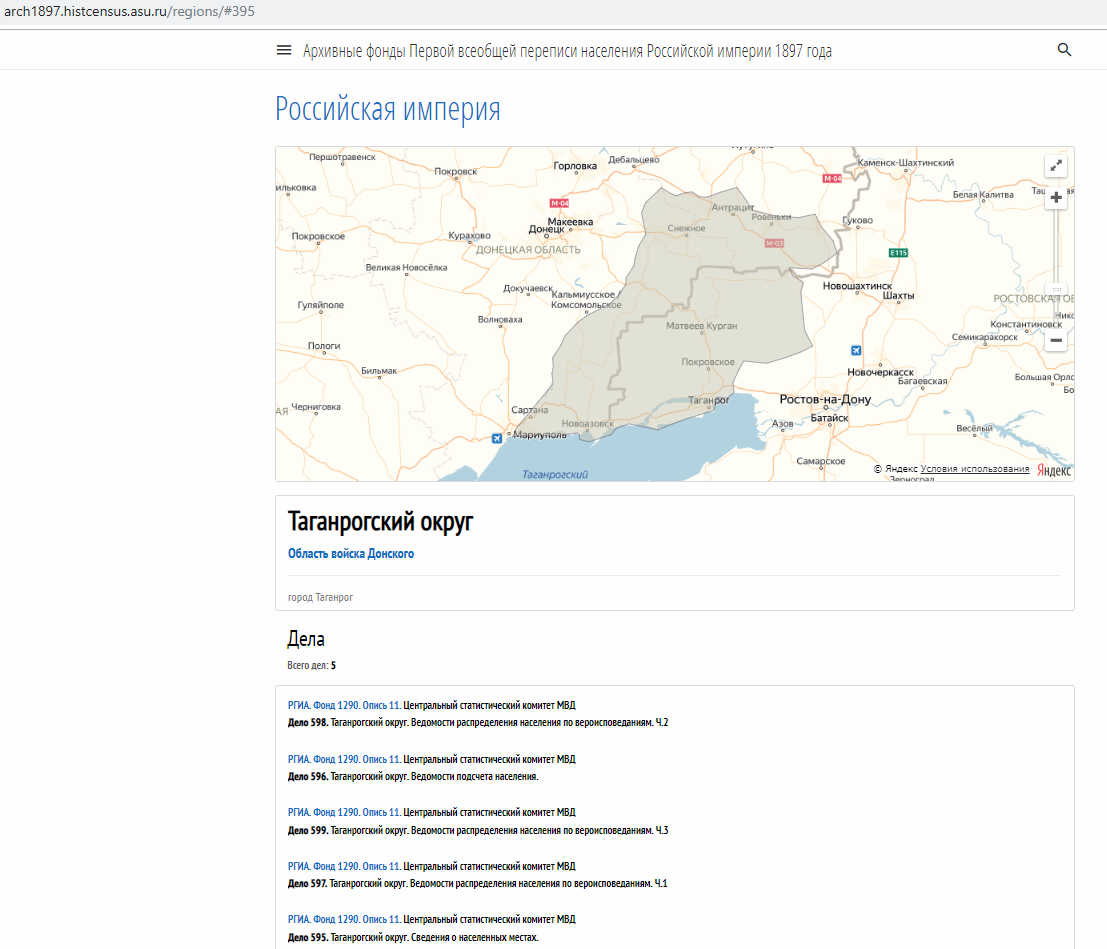1107x949 pixels.
Task: Open Фонд 1290 link above Дело 596
Action: pos(335,760)
